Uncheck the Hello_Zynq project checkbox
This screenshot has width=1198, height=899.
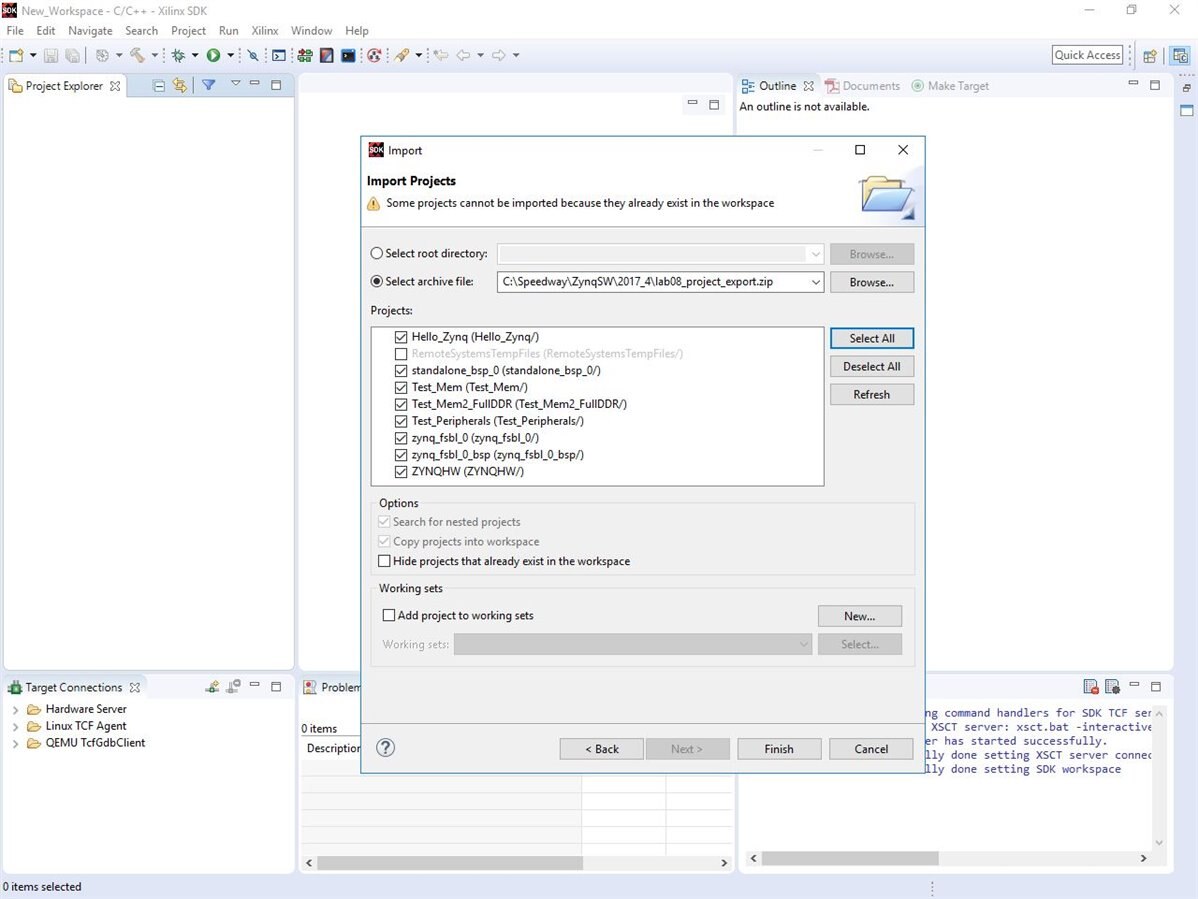point(401,337)
